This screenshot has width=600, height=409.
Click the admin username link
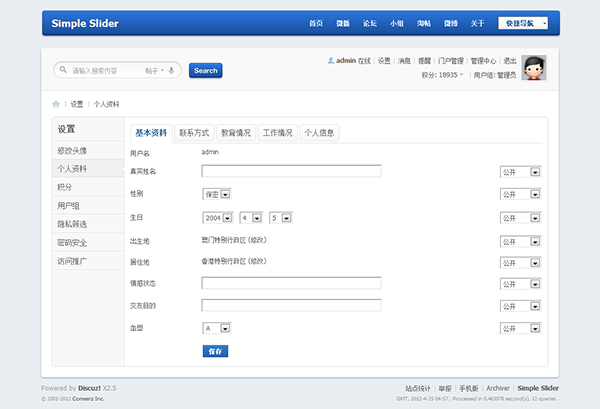(x=346, y=60)
